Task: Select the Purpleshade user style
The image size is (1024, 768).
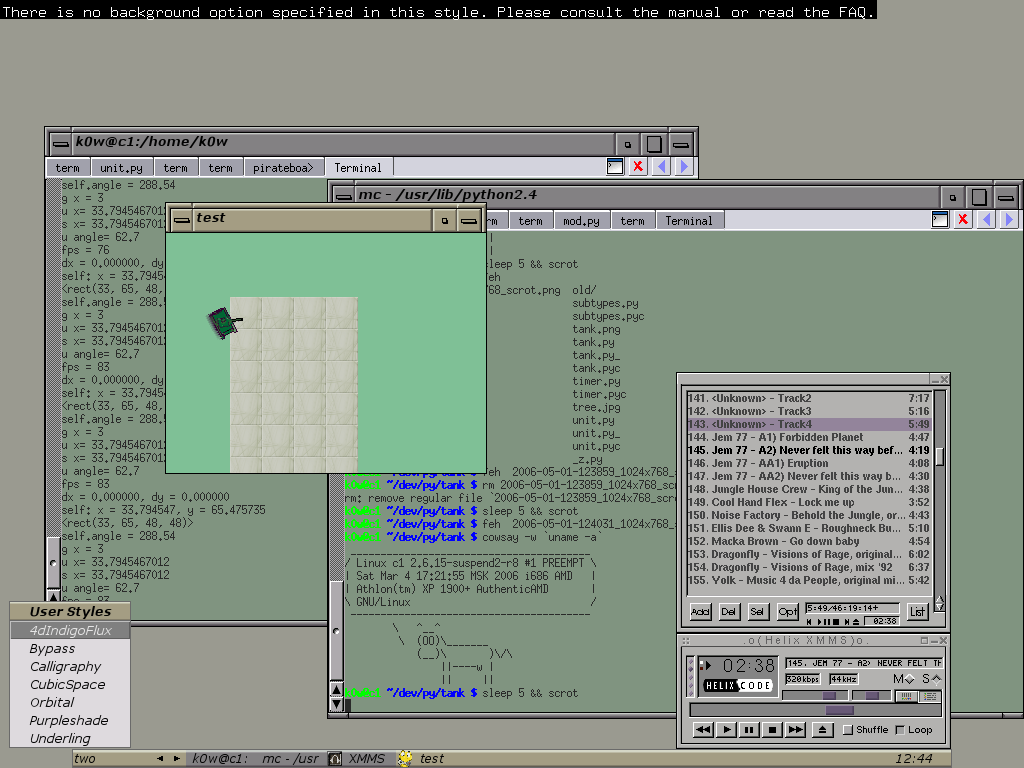Action: click(68, 720)
